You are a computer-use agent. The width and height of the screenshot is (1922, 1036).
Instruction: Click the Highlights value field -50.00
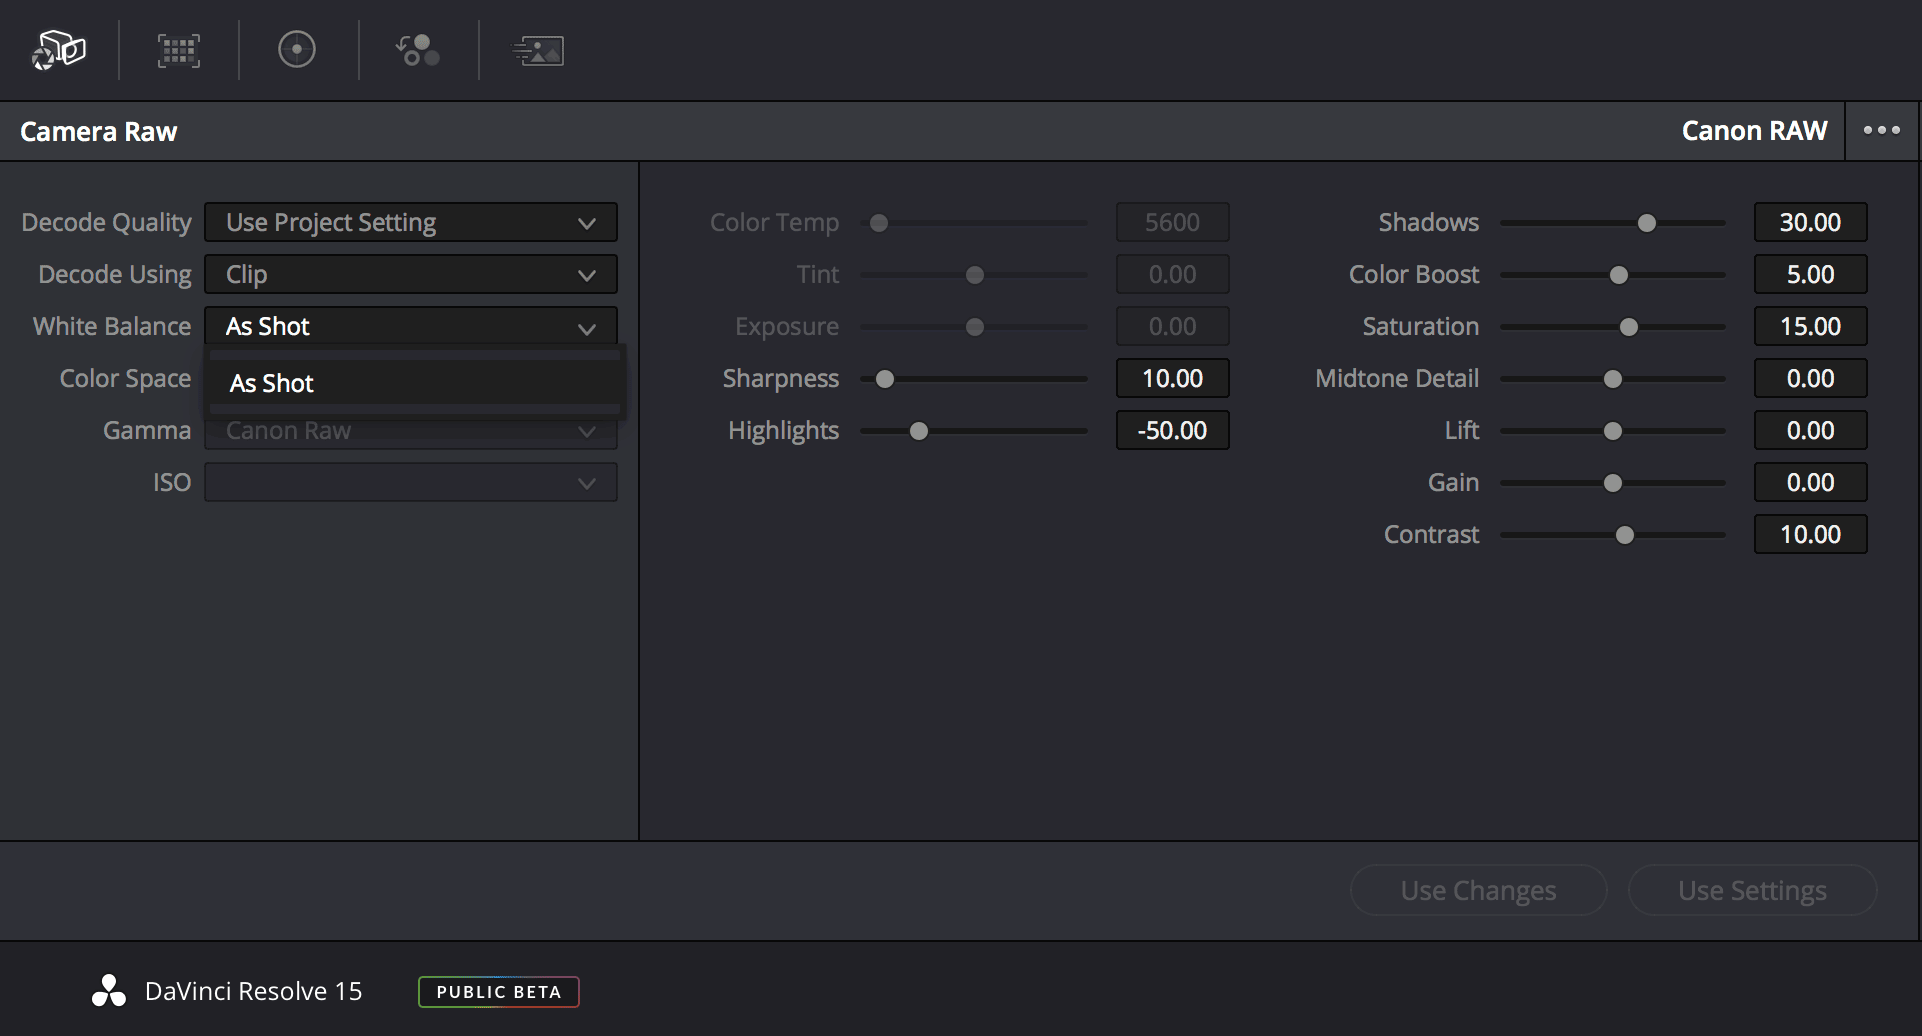pyautogui.click(x=1173, y=430)
